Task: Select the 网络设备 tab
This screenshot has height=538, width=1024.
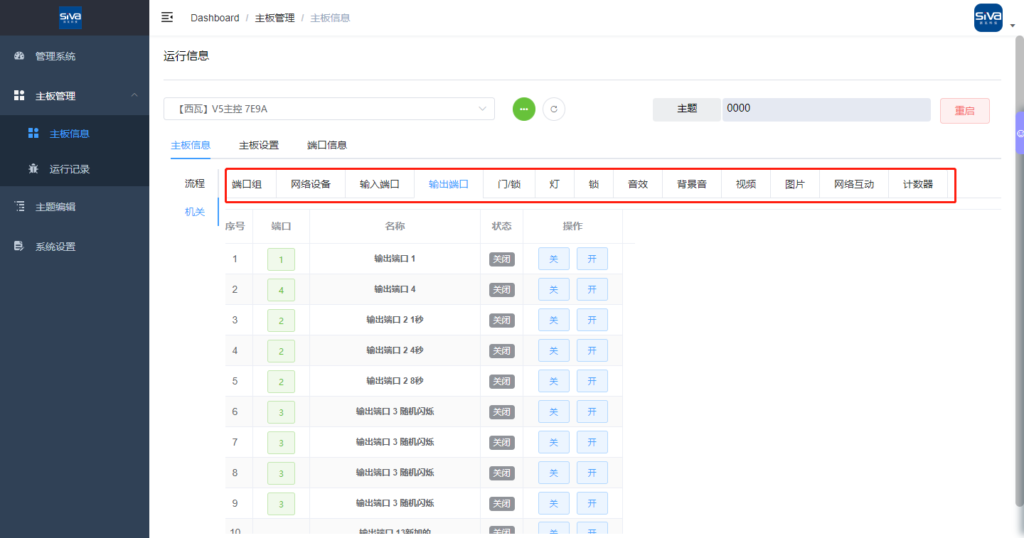Action: click(x=310, y=185)
